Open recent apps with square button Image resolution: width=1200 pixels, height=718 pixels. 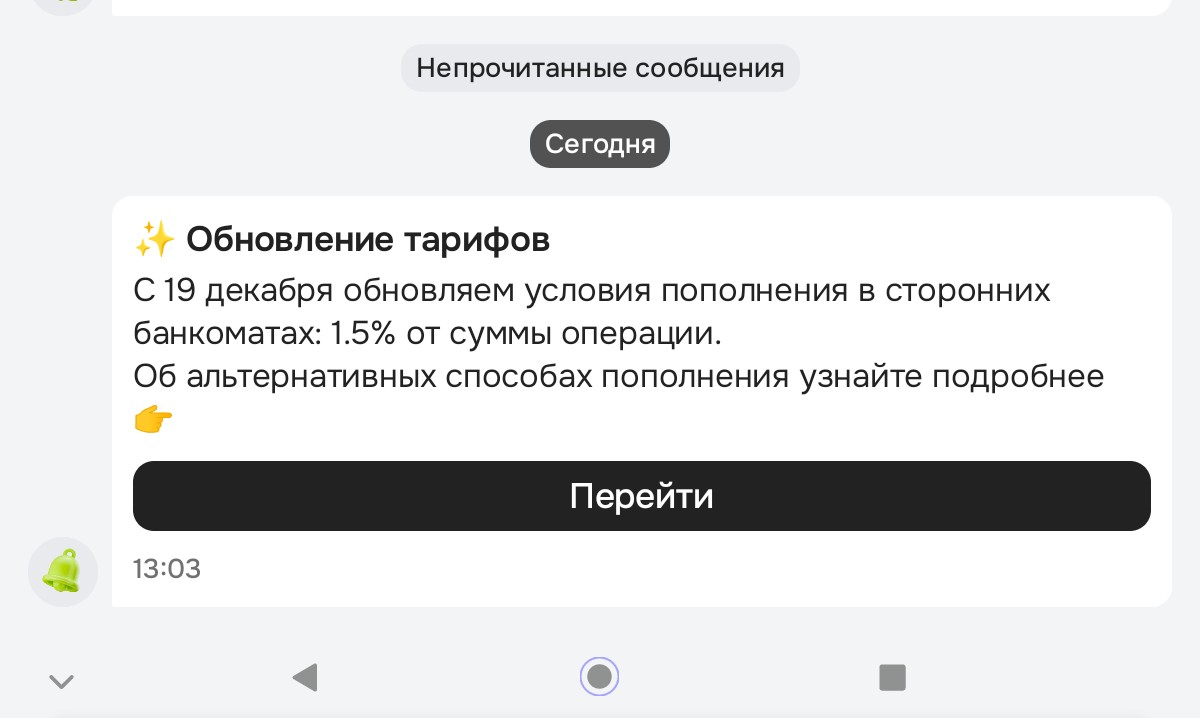click(x=892, y=677)
